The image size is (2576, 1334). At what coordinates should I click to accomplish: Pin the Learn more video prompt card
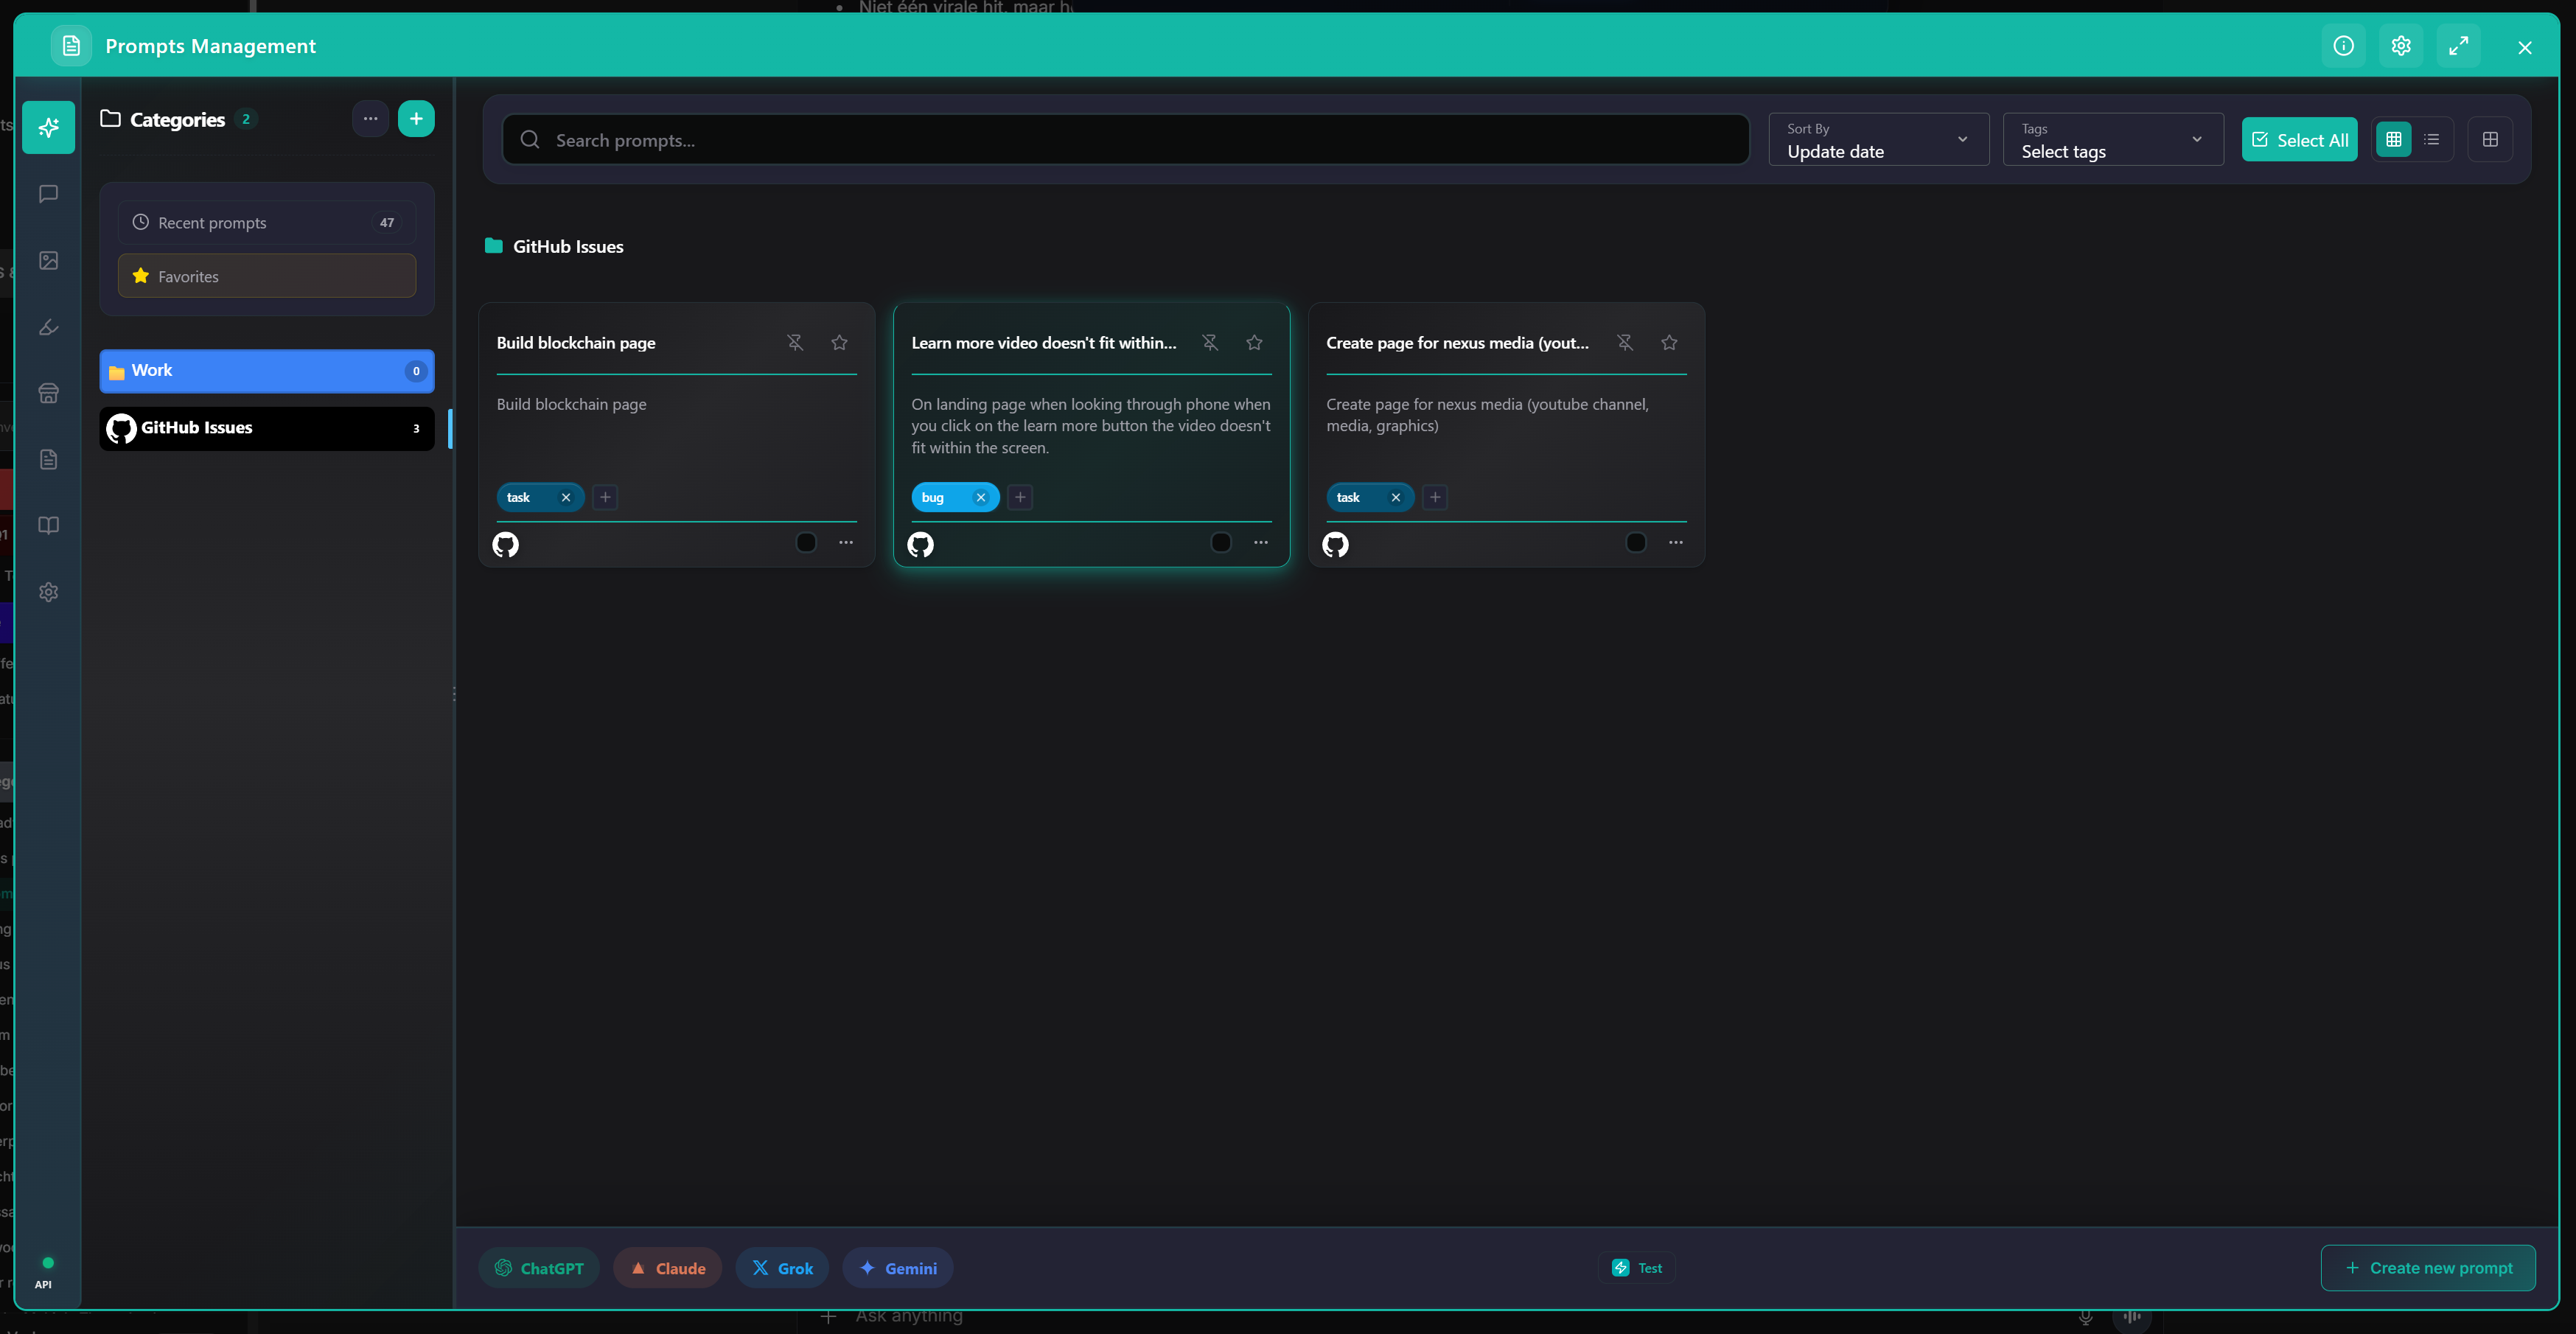point(1210,342)
